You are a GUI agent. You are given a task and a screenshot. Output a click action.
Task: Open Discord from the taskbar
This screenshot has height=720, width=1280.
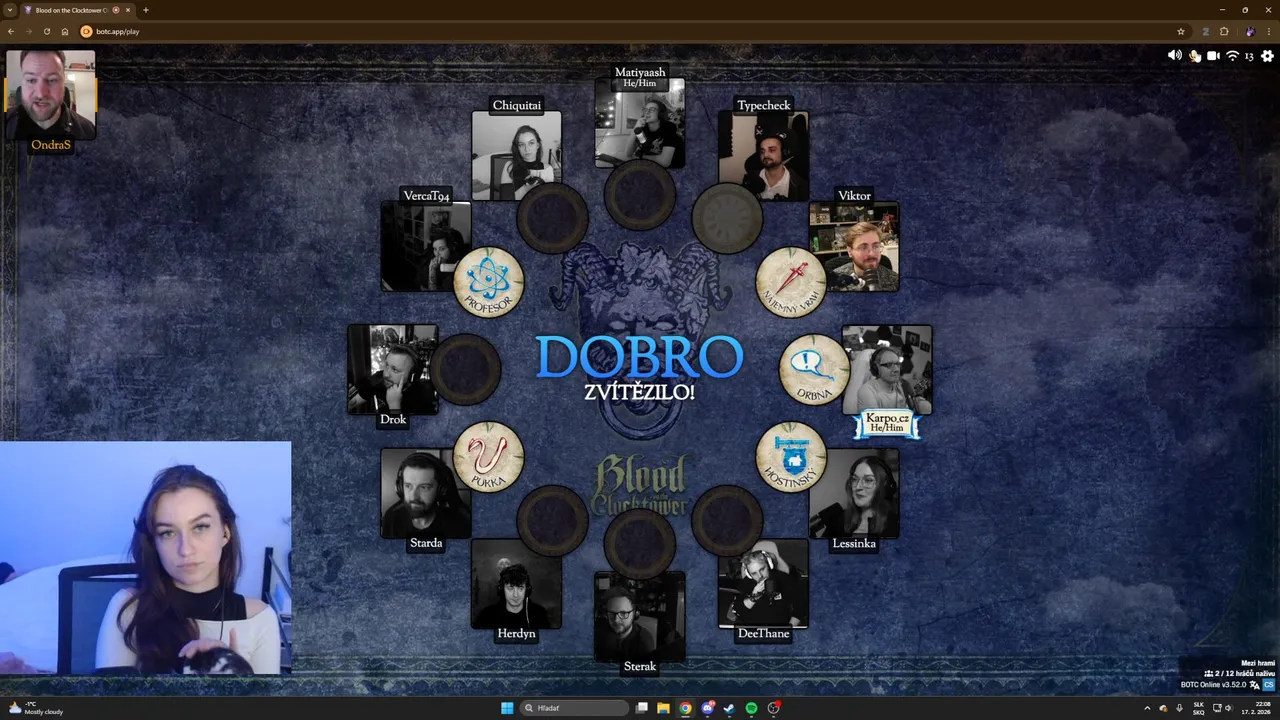pyautogui.click(x=707, y=708)
